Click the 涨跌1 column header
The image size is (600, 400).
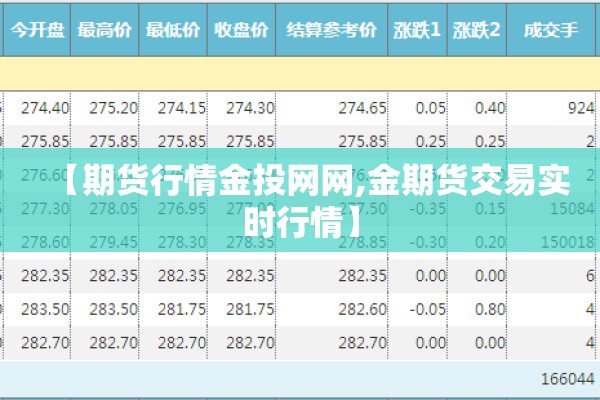point(417,29)
